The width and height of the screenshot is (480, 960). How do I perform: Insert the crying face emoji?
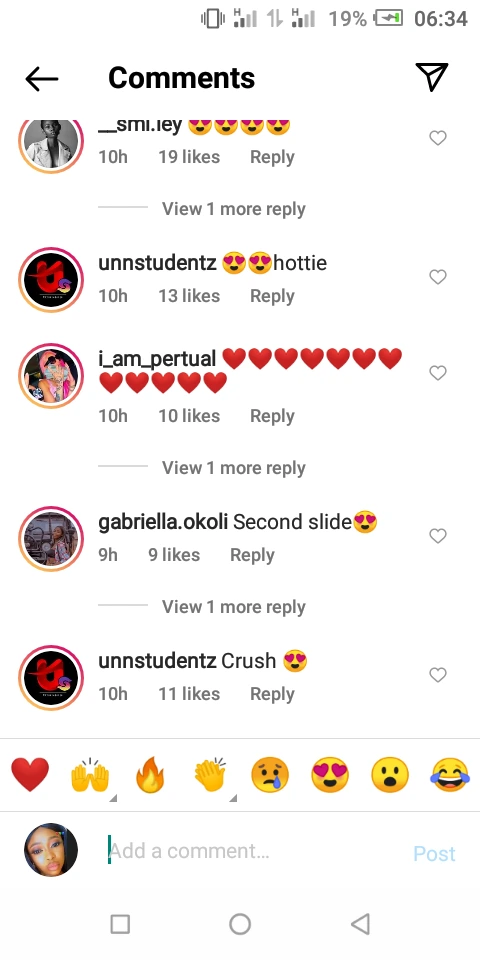[x=270, y=775]
